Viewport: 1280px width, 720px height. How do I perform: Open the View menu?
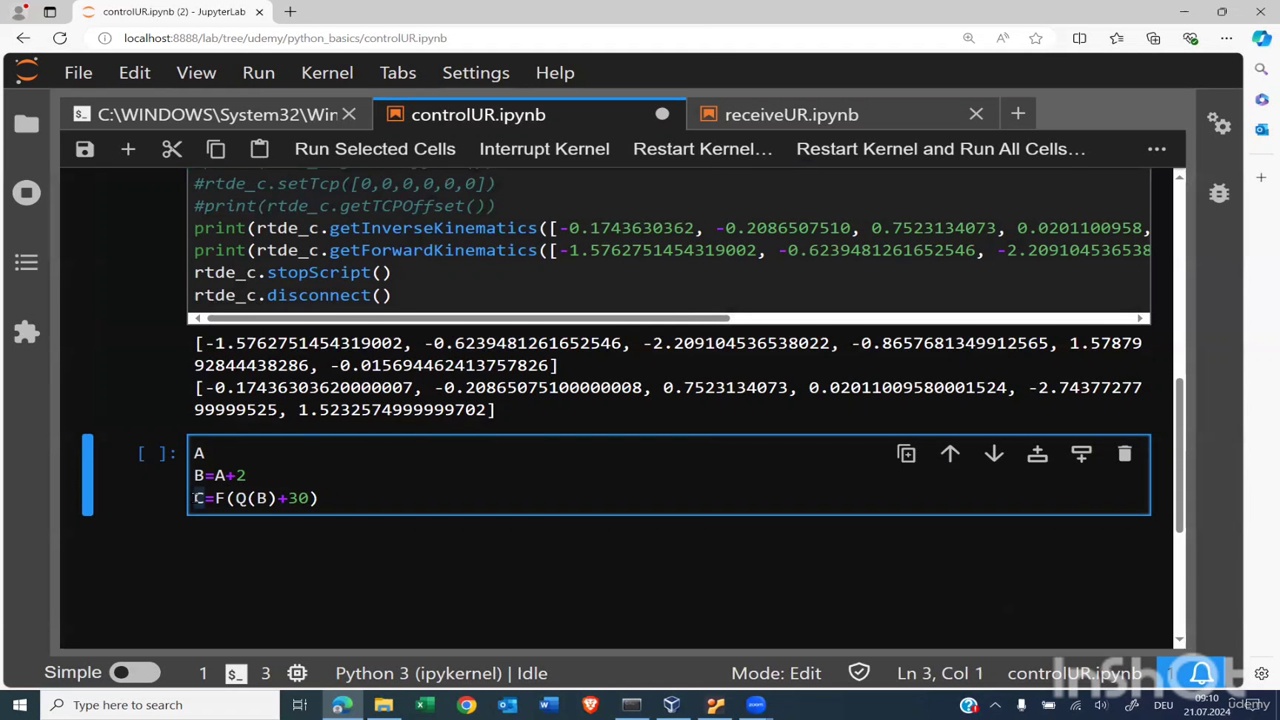pos(196,73)
